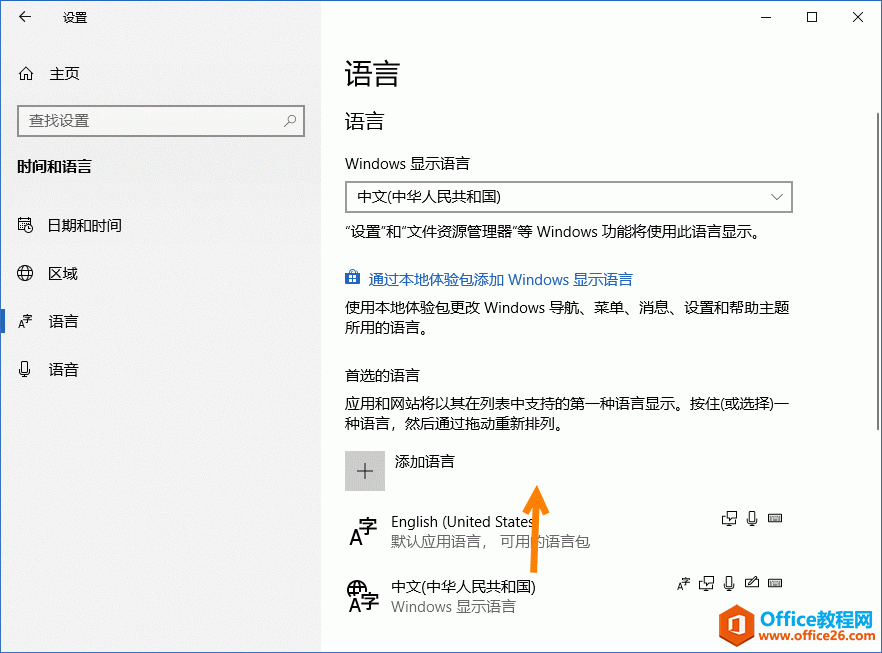The width and height of the screenshot is (882, 653).
Task: Click the English (United States) language icon
Action: point(363,532)
